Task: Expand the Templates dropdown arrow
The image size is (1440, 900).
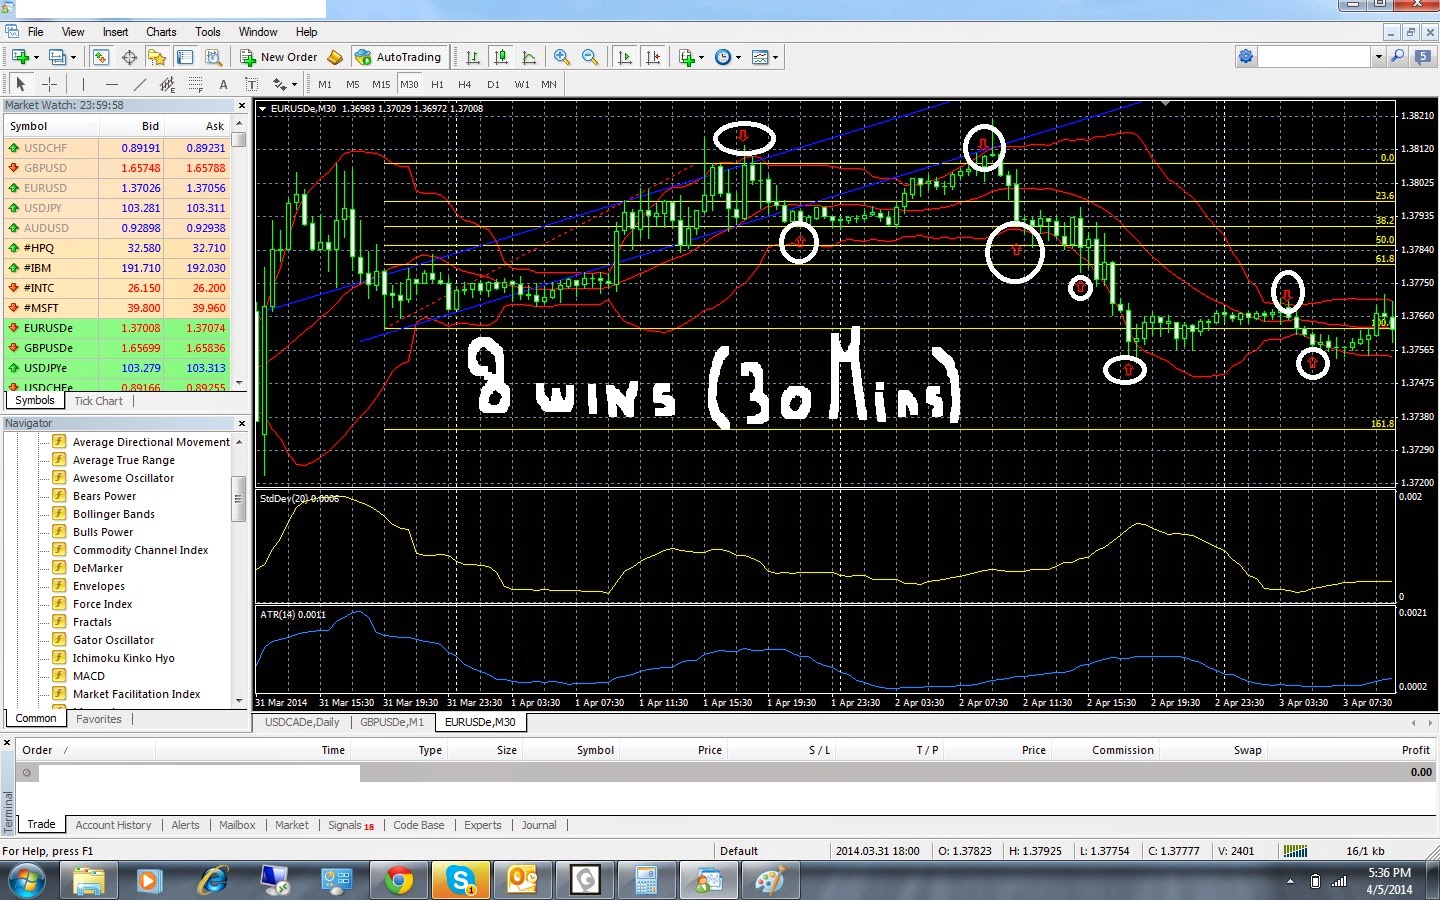Action: (x=776, y=57)
